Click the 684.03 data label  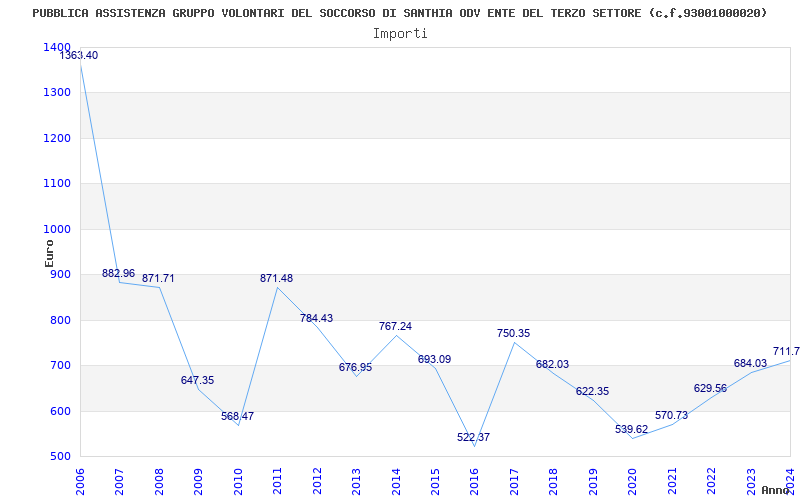(x=751, y=363)
